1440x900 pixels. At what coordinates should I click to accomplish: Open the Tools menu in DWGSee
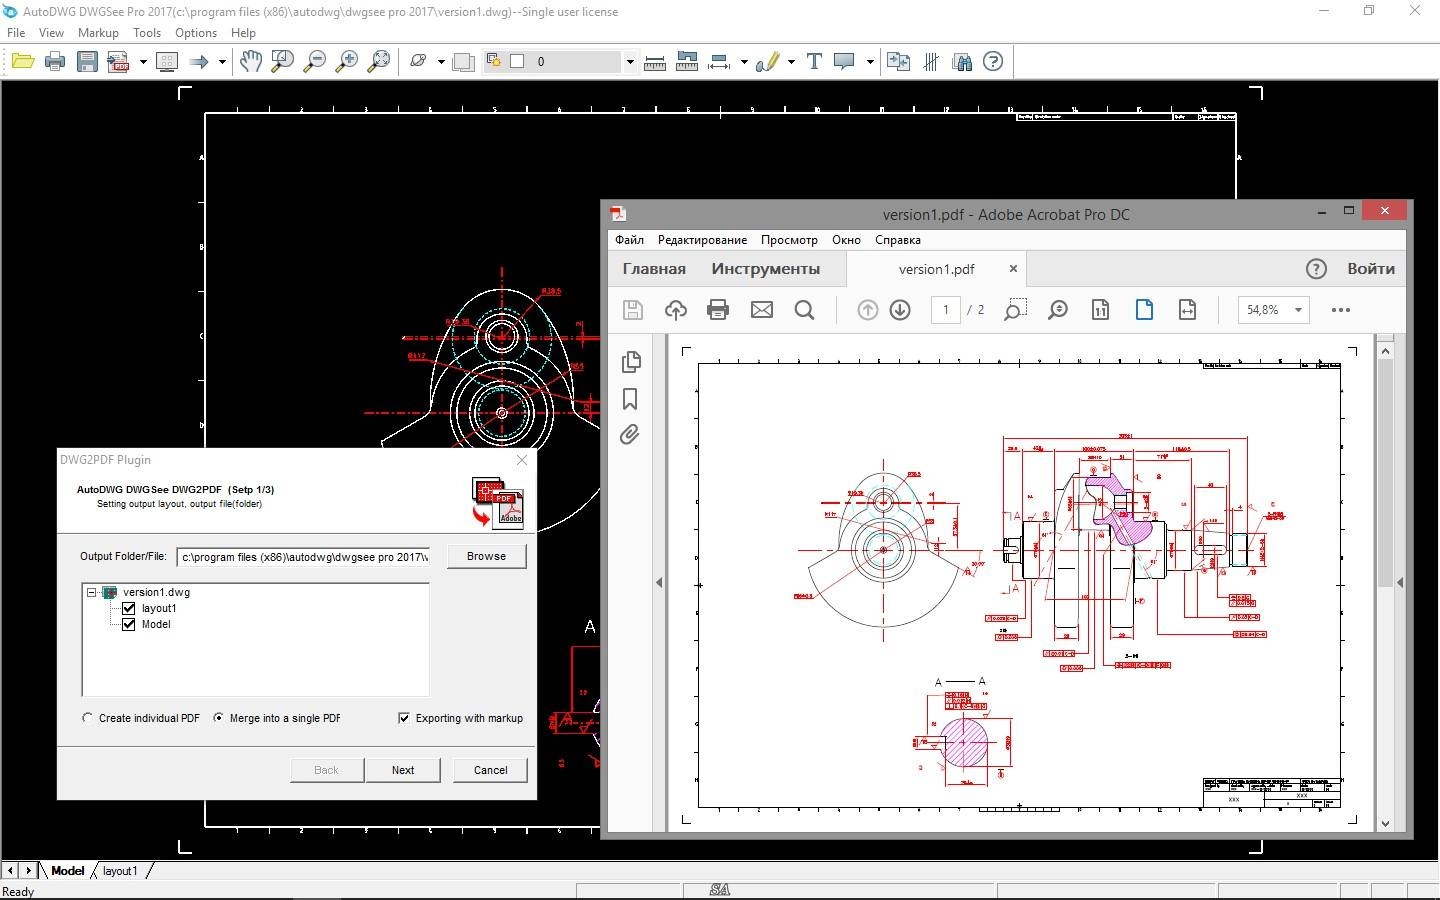[x=147, y=33]
